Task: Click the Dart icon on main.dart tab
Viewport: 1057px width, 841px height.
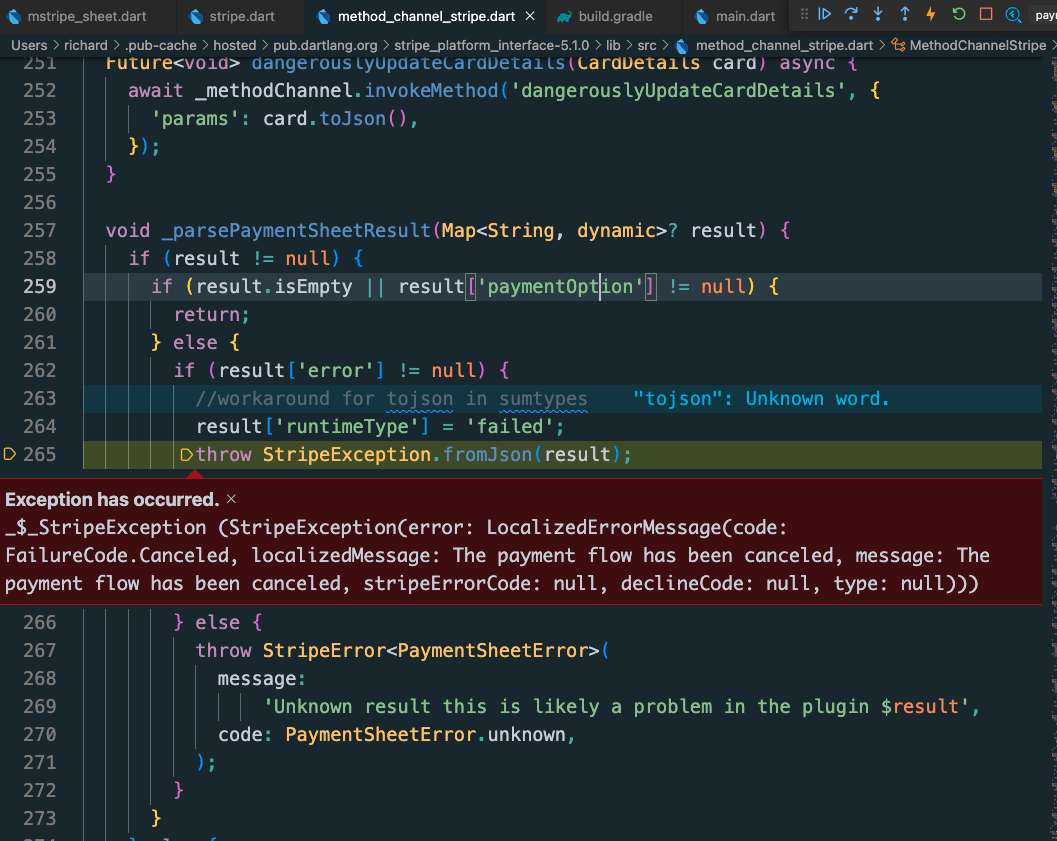Action: (x=702, y=17)
